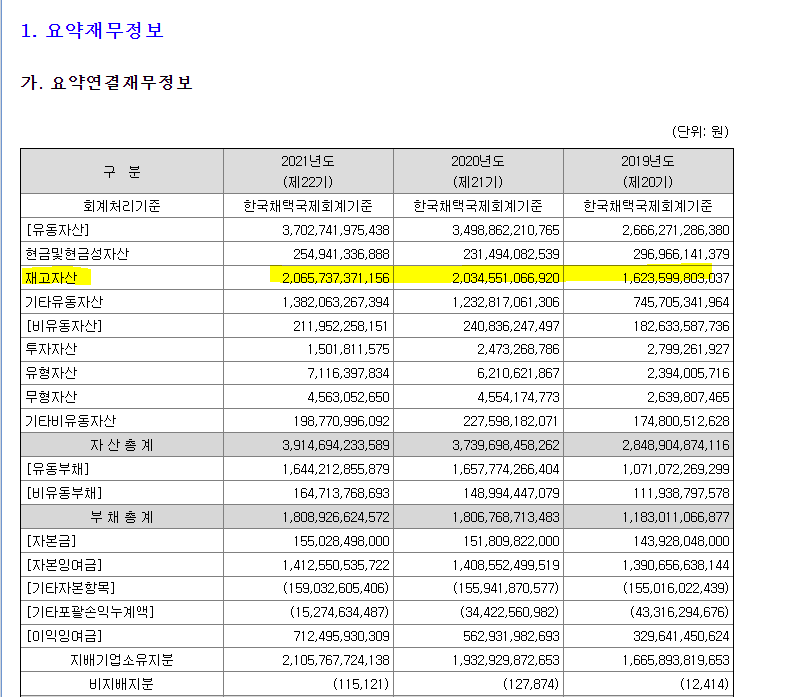Screen dimensions: 788x697
Task: Click the value 2,639,807,465
Action: tap(688, 397)
